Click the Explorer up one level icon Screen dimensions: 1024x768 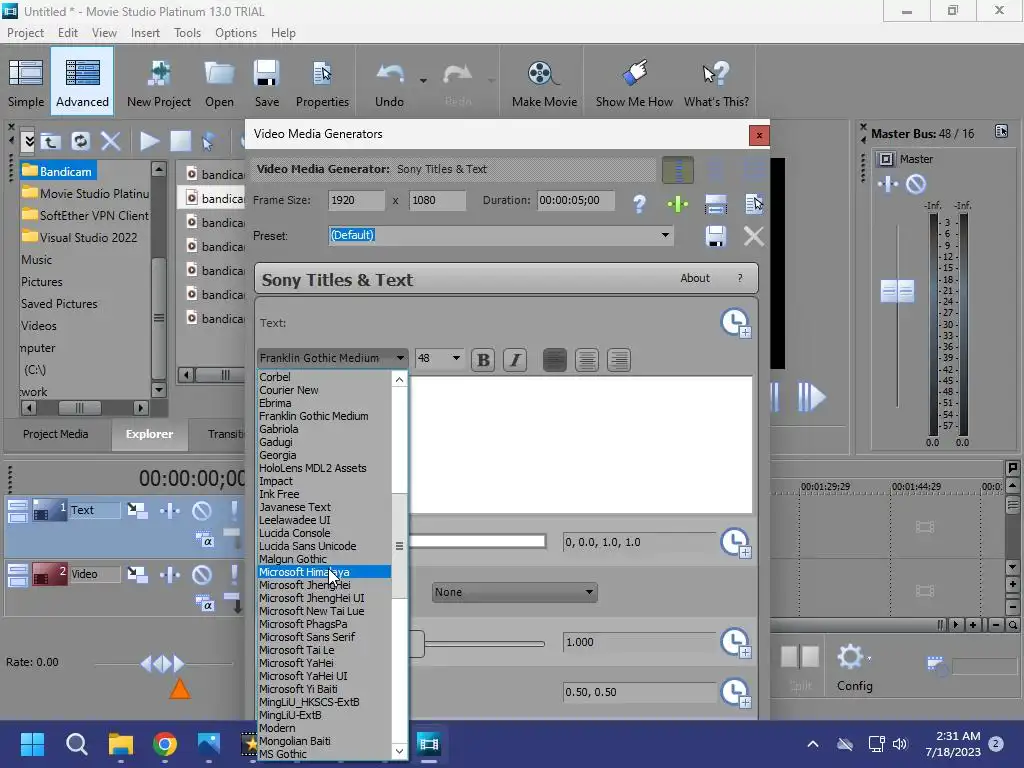[x=51, y=141]
